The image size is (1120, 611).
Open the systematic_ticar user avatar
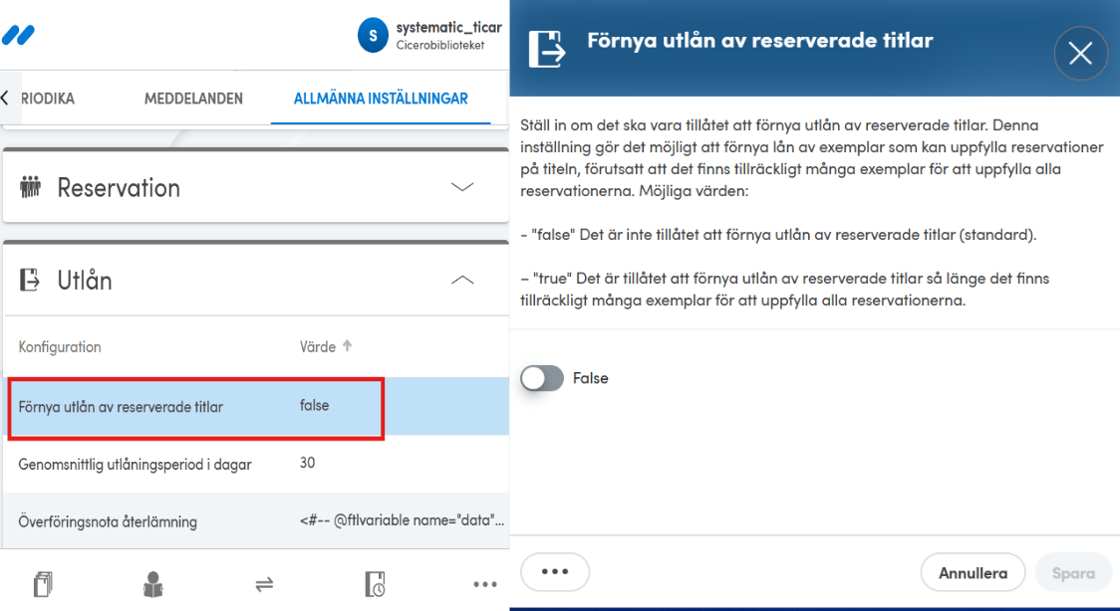click(x=373, y=35)
